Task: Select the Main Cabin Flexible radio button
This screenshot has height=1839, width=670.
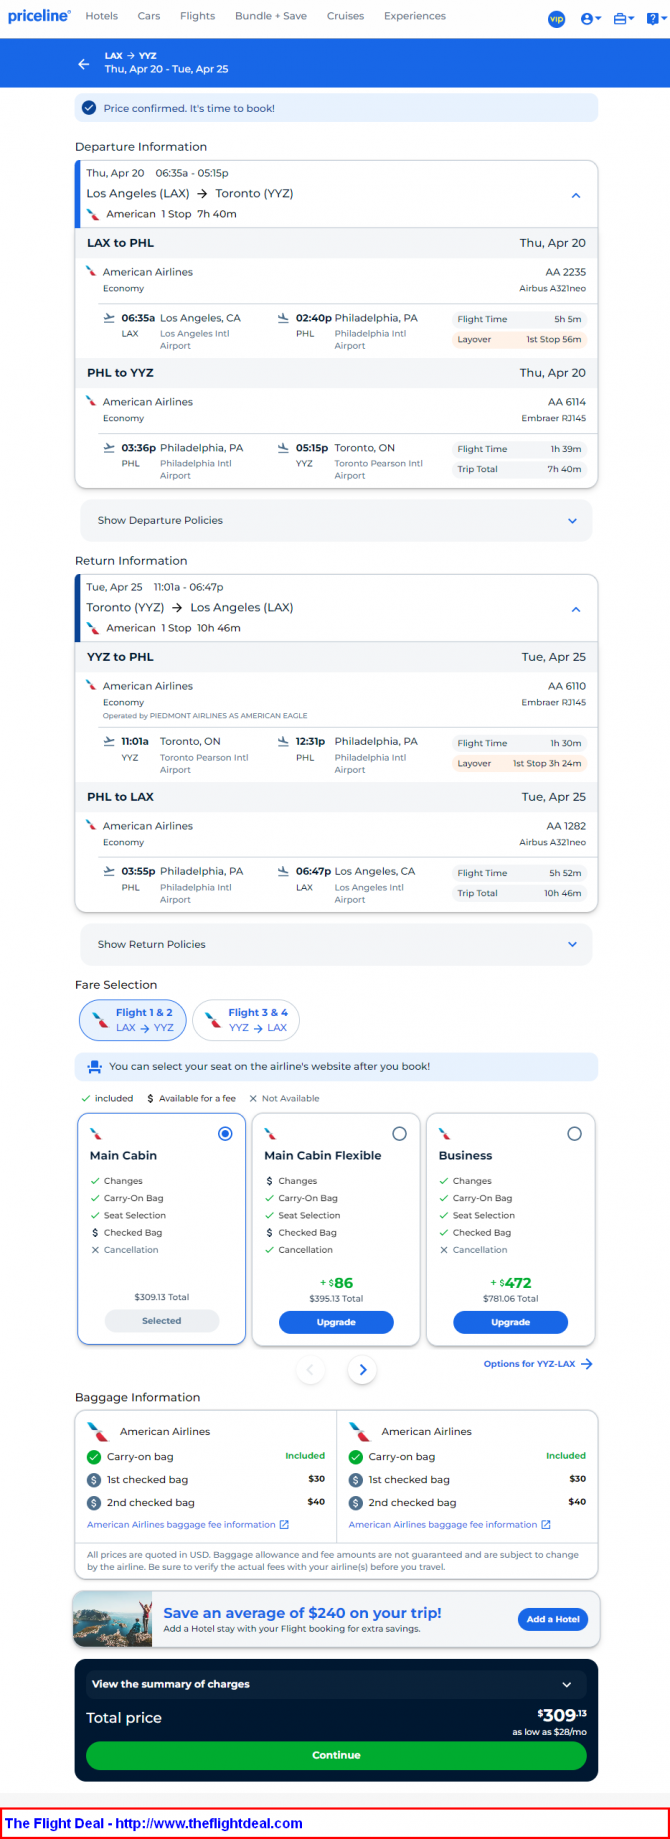Action: pos(399,1133)
